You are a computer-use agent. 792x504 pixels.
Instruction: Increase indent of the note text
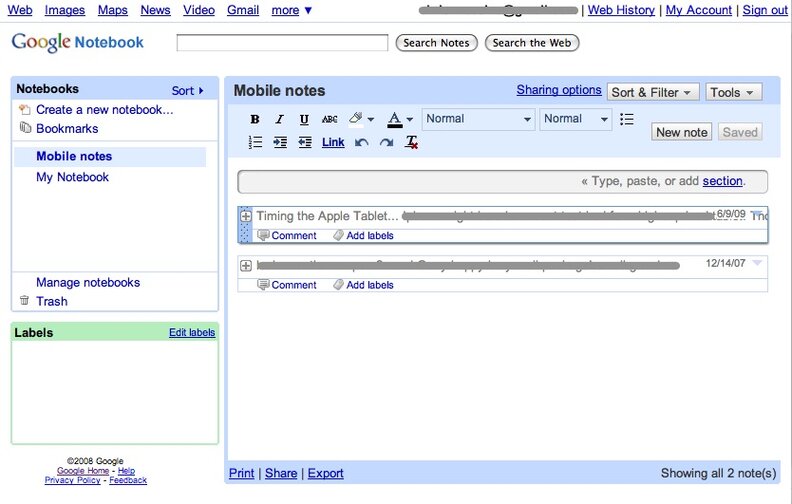pos(280,143)
